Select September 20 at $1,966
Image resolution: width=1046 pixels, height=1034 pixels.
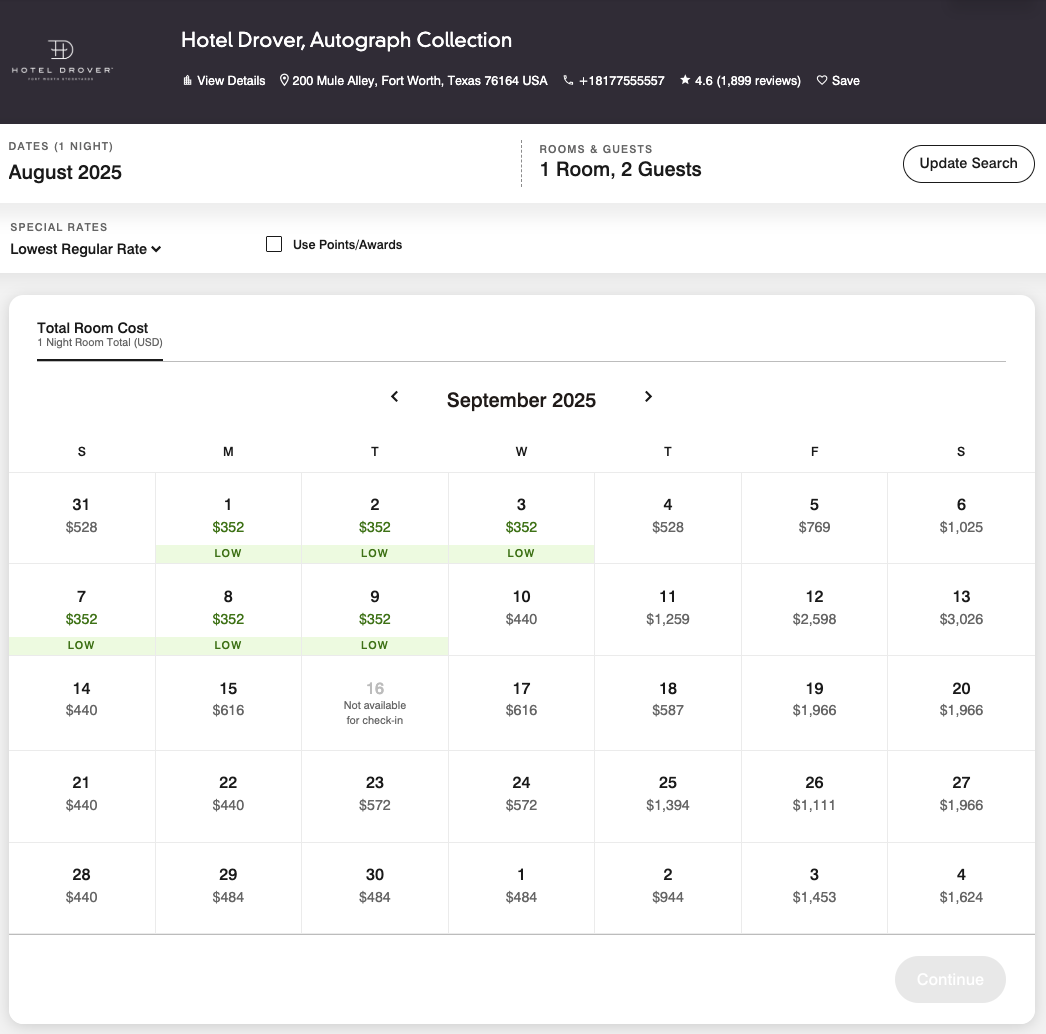coord(961,703)
